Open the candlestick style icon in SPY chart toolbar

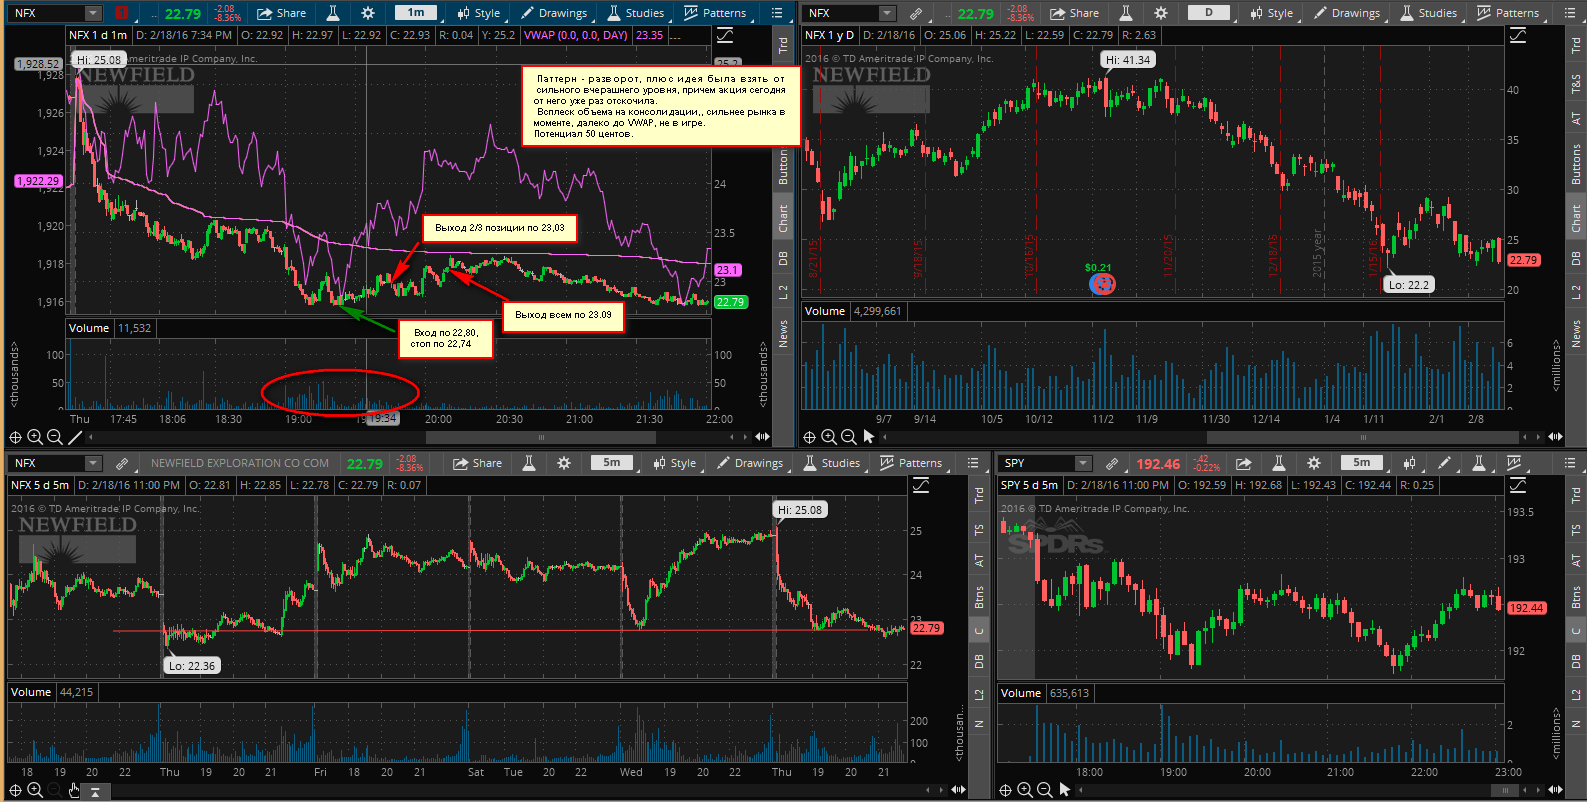click(1409, 463)
